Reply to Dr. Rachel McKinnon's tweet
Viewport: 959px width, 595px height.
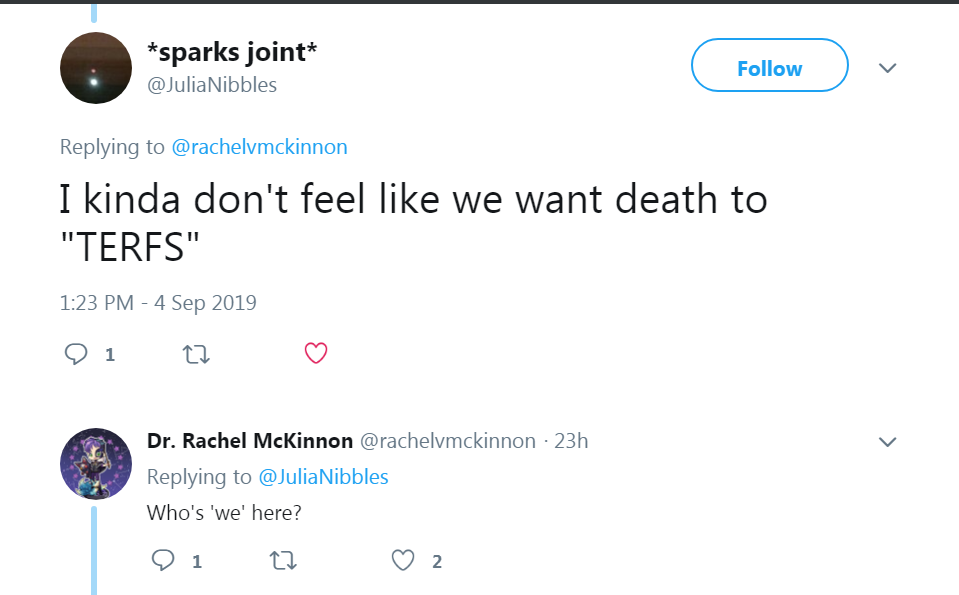click(x=163, y=561)
